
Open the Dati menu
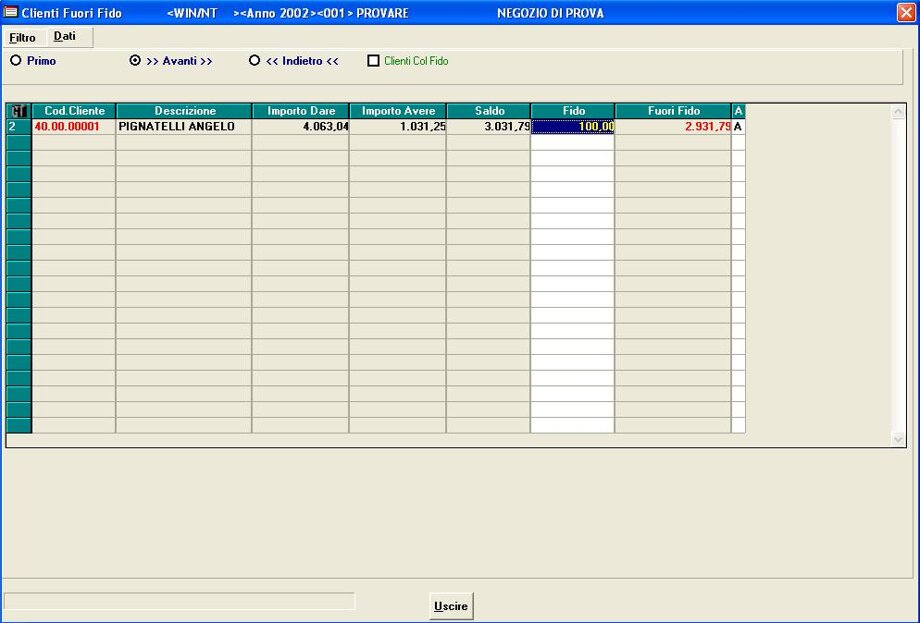coord(64,37)
